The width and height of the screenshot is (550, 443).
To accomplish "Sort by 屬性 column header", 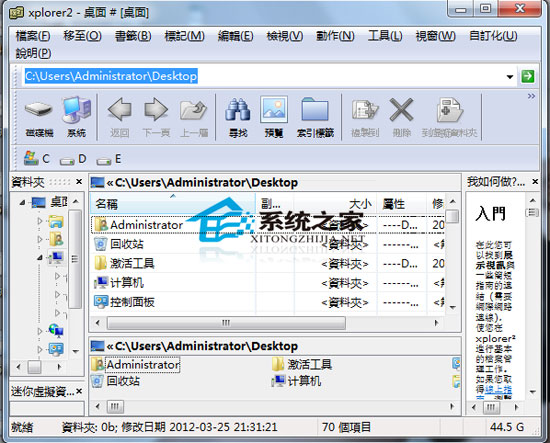I will pyautogui.click(x=401, y=204).
